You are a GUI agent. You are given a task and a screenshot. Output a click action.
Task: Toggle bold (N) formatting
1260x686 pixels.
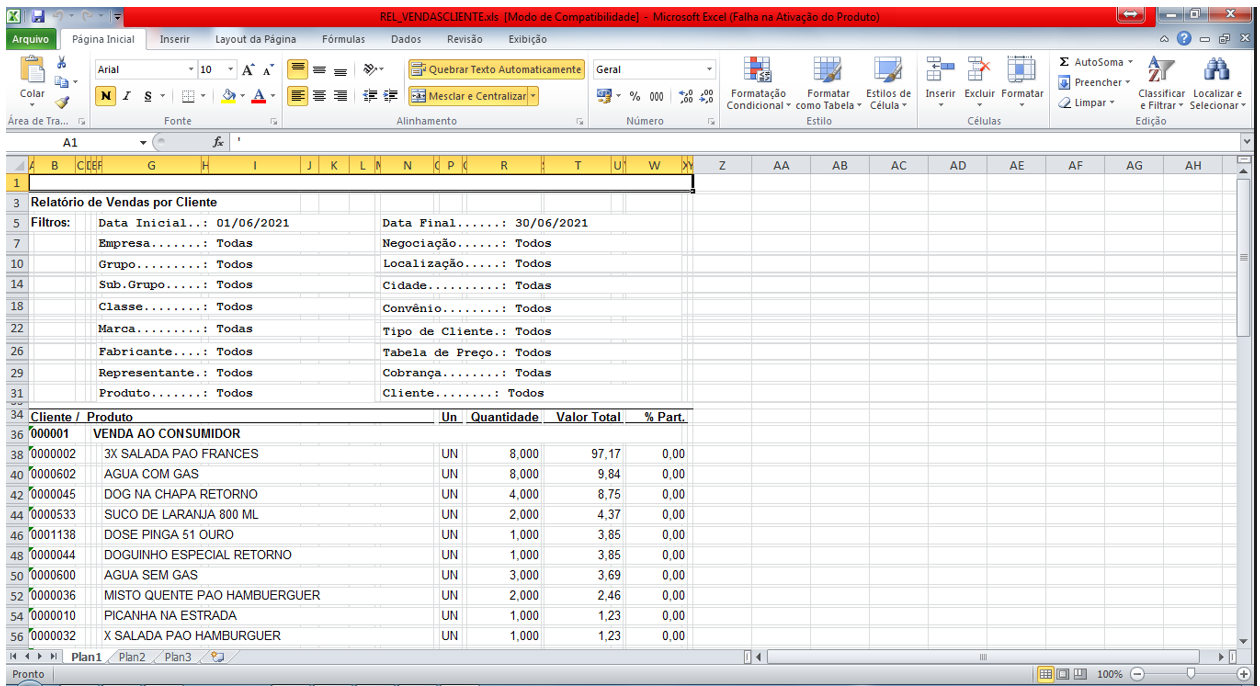tap(106, 96)
